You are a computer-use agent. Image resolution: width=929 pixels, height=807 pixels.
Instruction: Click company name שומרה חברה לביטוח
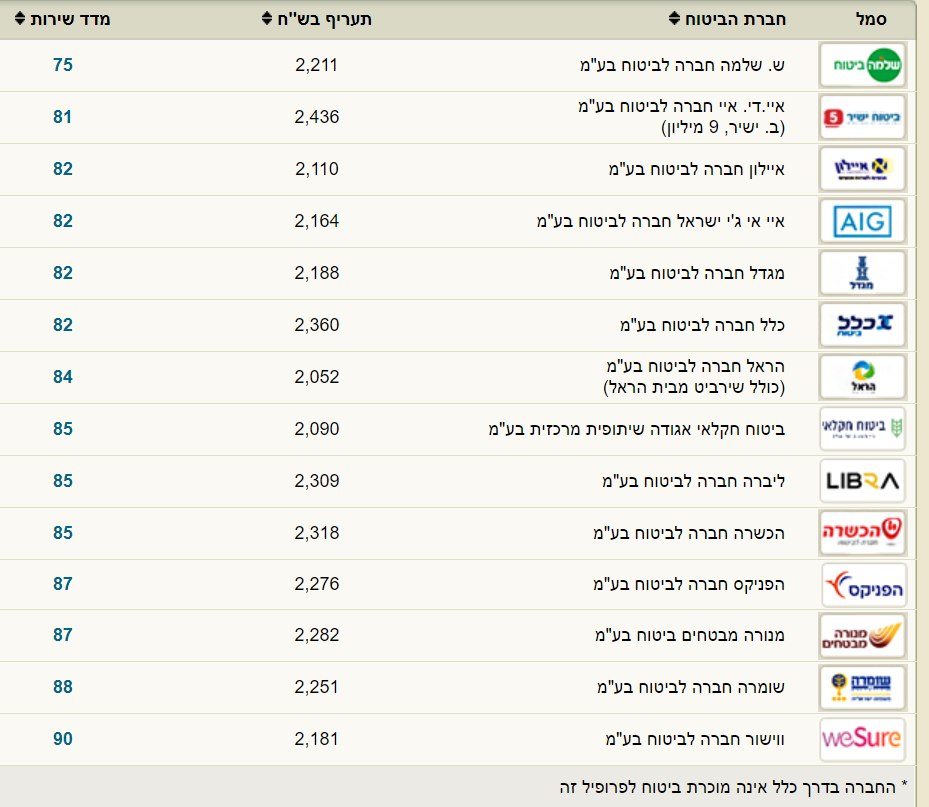click(x=691, y=687)
